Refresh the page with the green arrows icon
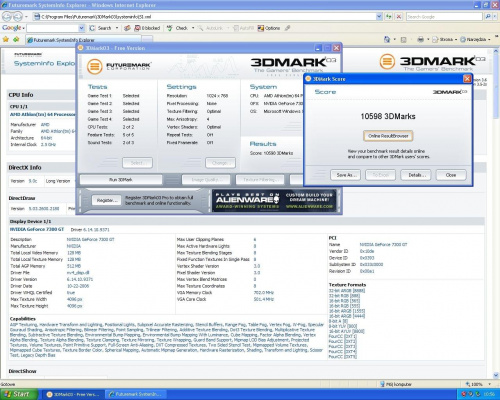The width and height of the screenshot is (500, 400). click(389, 16)
